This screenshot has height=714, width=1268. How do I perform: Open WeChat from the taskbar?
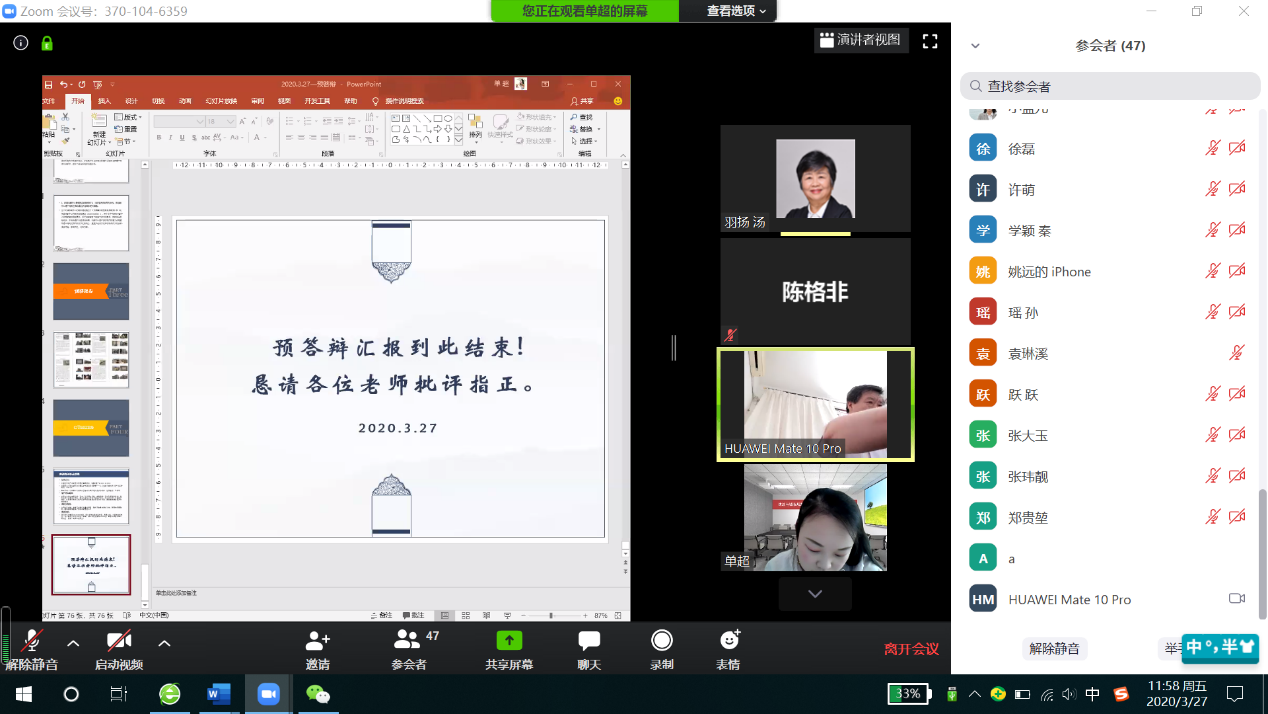(318, 694)
